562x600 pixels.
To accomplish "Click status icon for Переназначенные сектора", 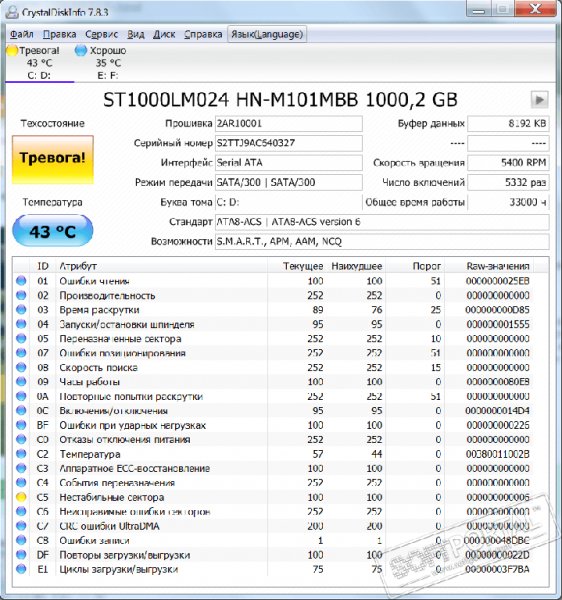I will (21, 338).
